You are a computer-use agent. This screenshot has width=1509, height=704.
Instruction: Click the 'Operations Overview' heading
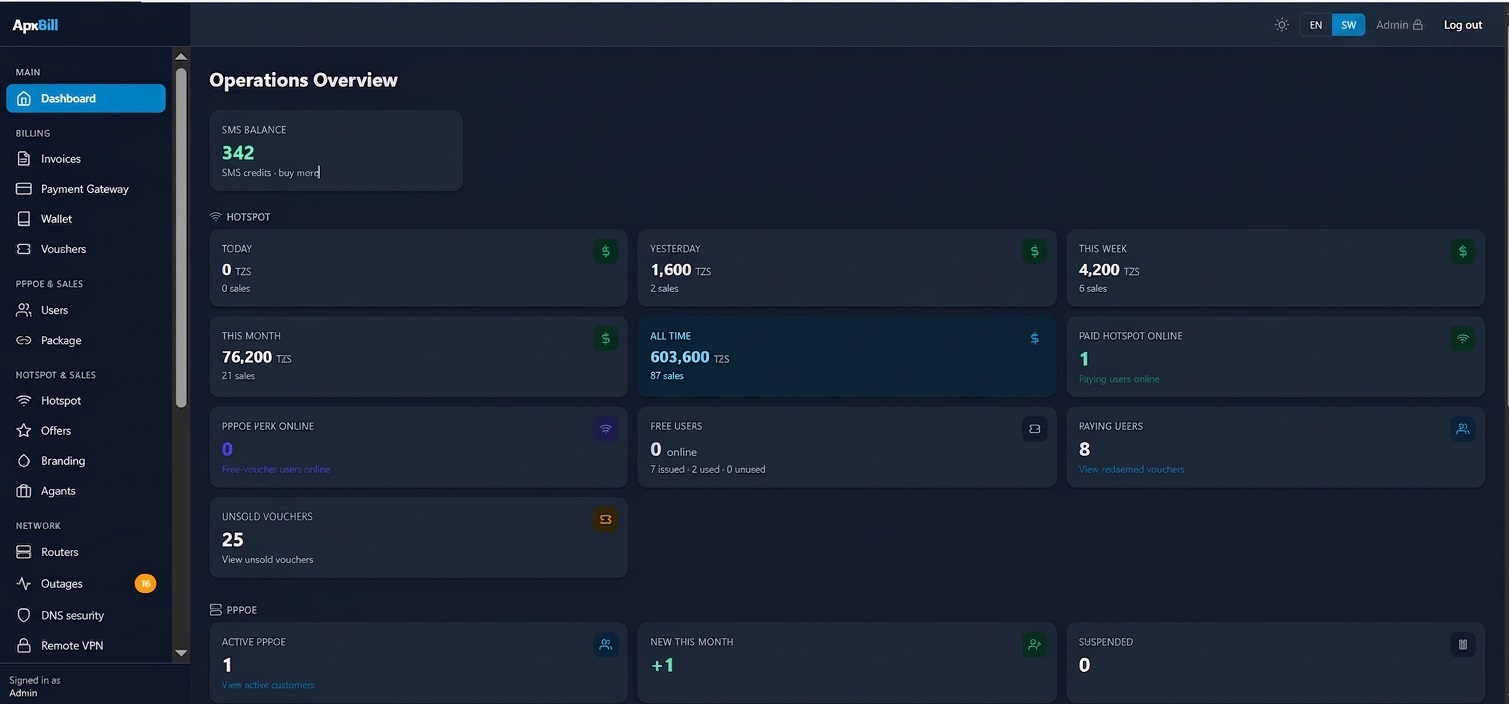coord(303,80)
